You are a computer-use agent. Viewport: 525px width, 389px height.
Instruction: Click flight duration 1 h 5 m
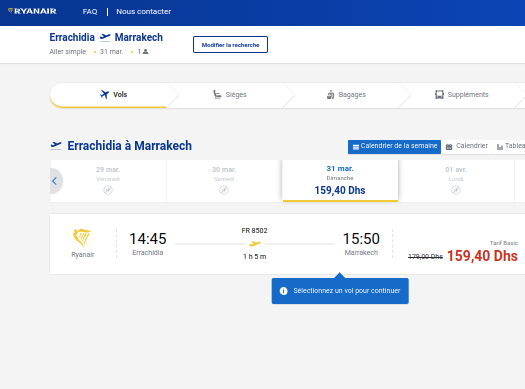click(x=254, y=257)
